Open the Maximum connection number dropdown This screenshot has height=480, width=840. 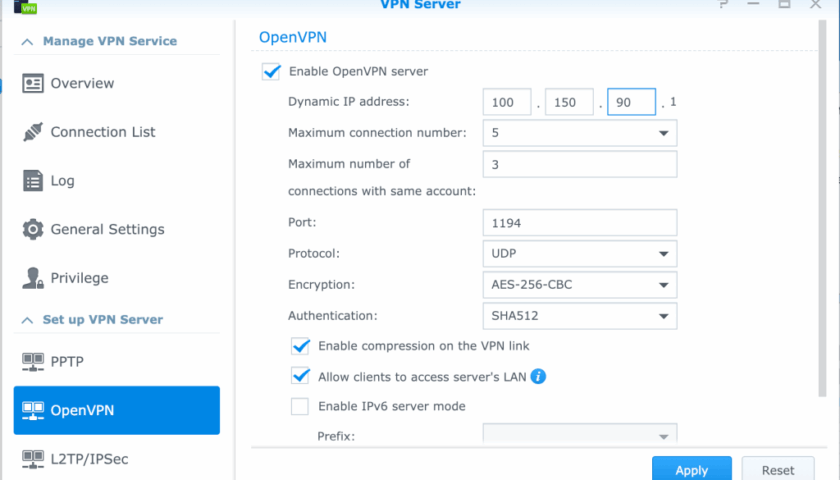click(662, 133)
